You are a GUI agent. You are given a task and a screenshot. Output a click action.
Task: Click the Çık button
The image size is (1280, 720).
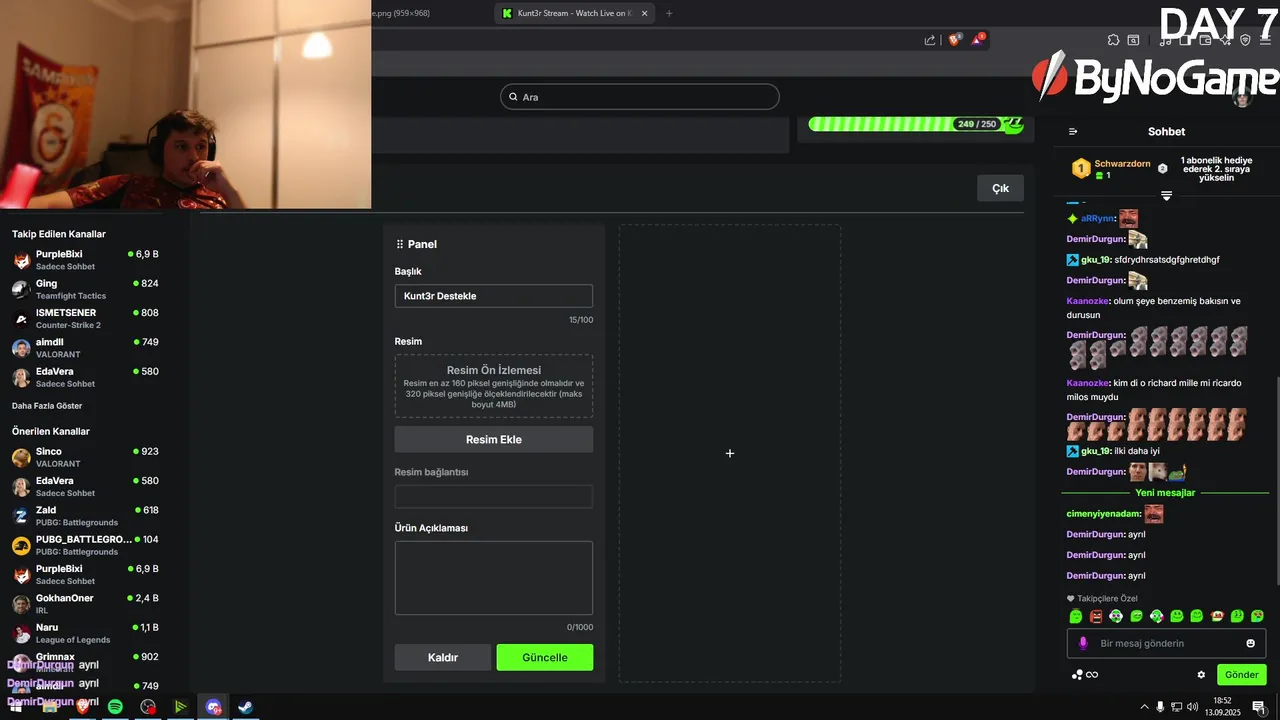click(1000, 188)
